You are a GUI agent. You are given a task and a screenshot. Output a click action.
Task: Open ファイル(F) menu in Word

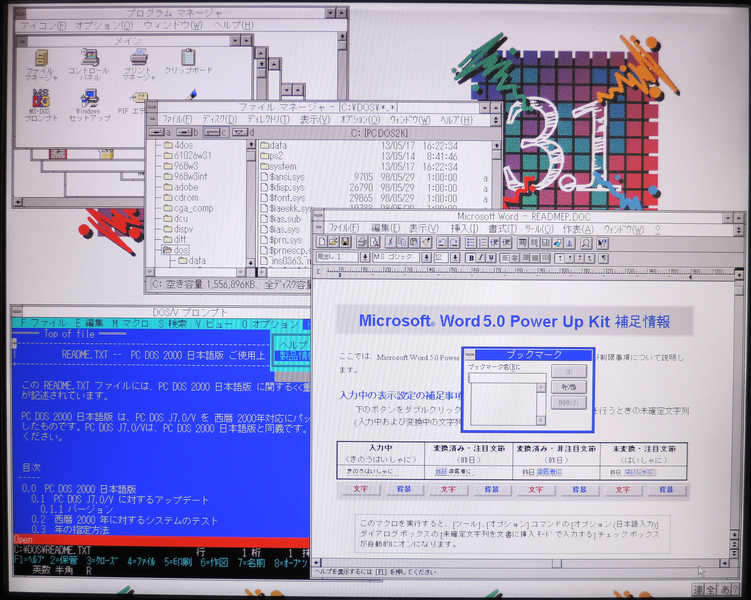click(x=343, y=228)
